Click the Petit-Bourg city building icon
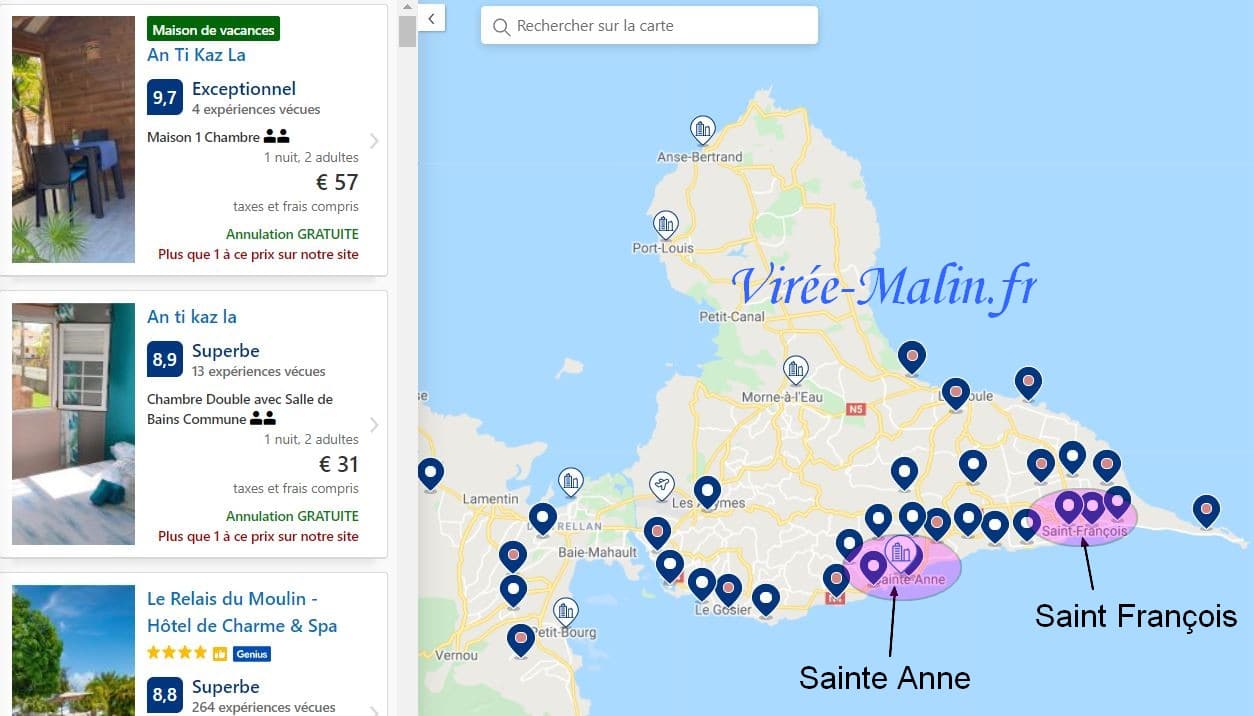The image size is (1254, 716). [x=566, y=610]
